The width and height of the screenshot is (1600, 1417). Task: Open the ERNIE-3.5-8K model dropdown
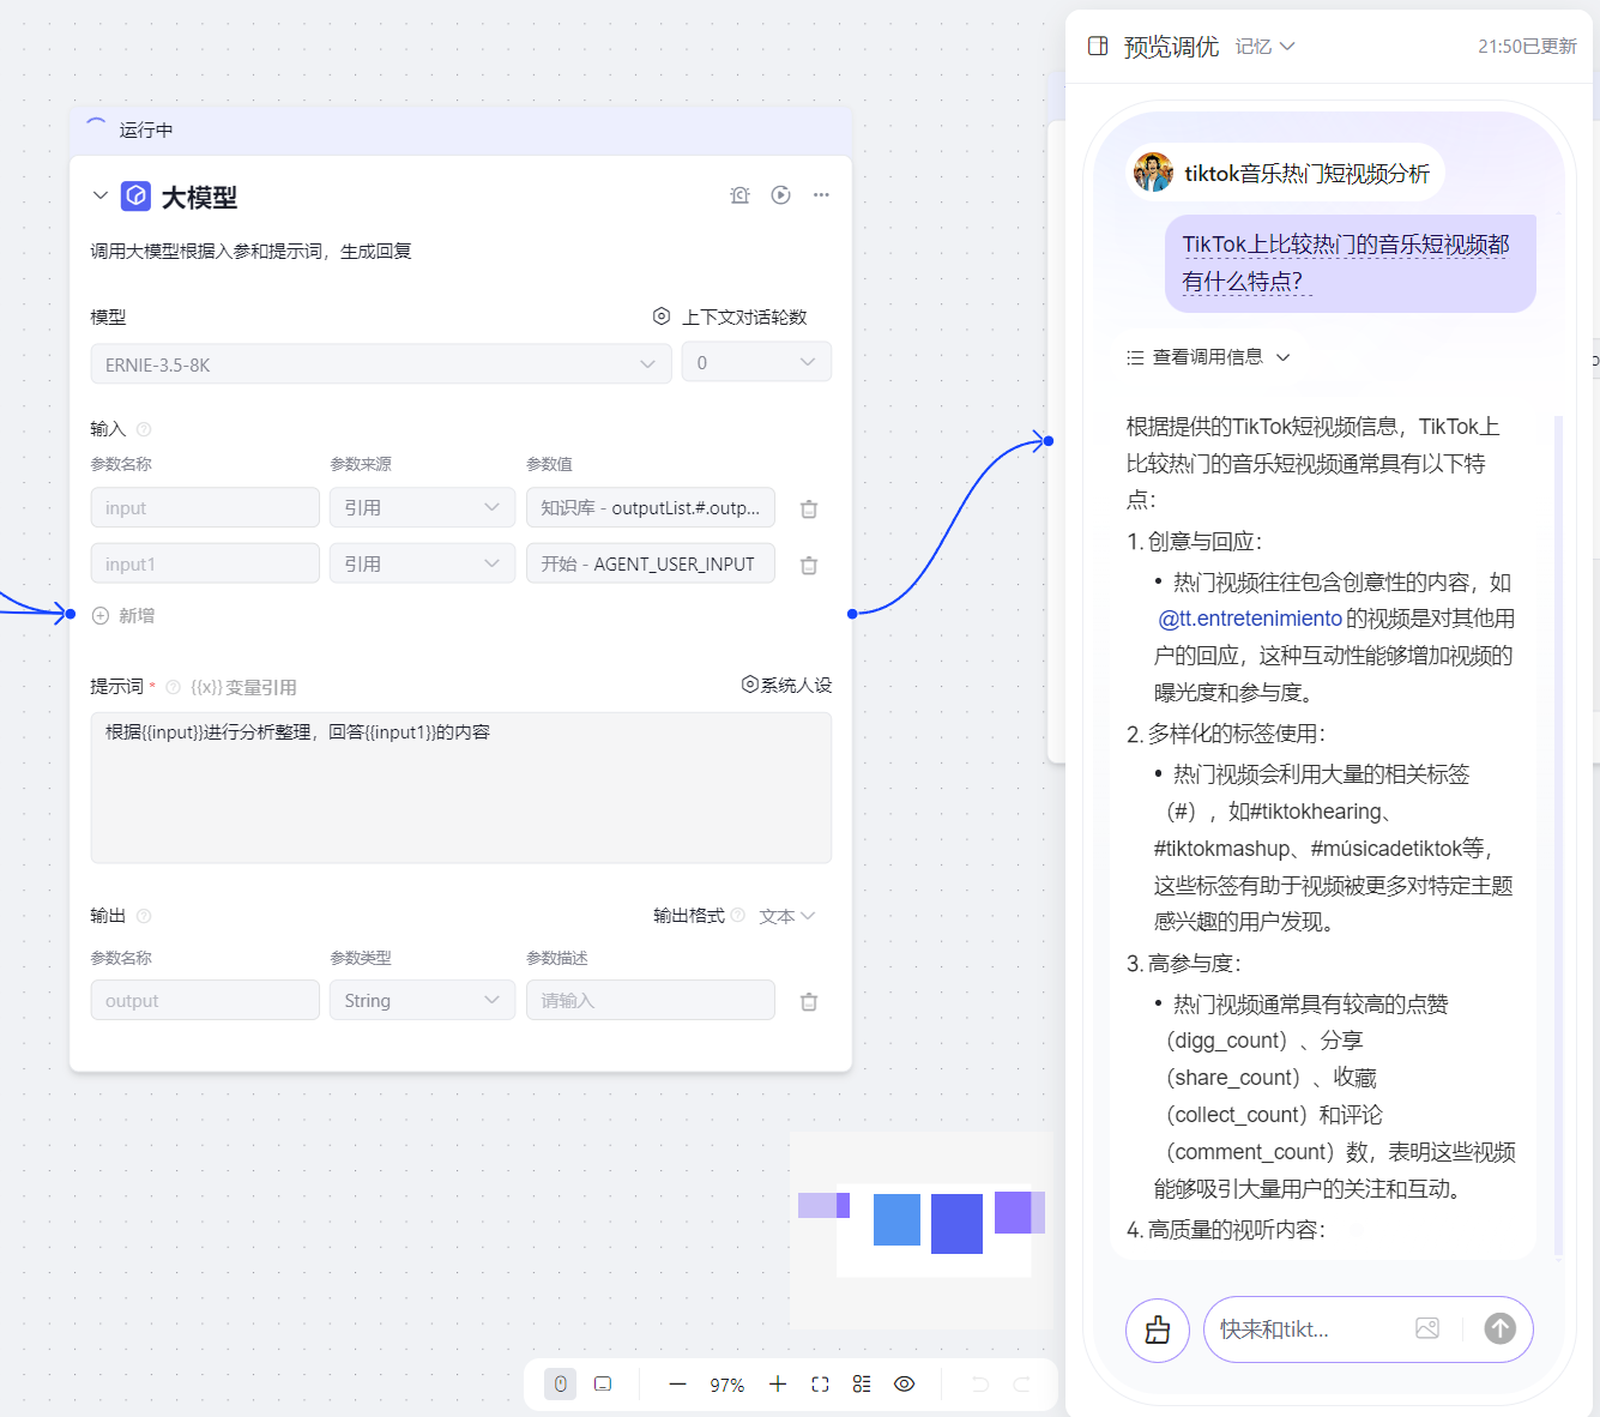point(380,364)
